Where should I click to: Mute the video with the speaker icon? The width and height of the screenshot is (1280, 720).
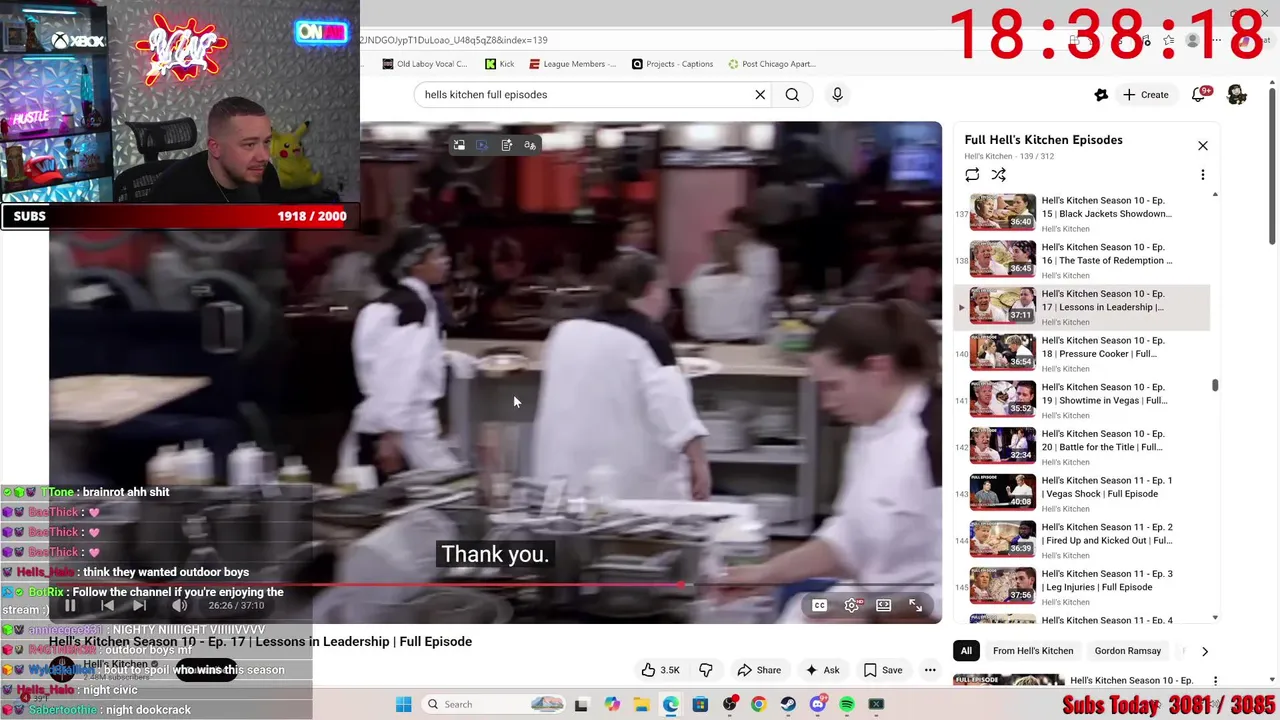click(x=179, y=605)
